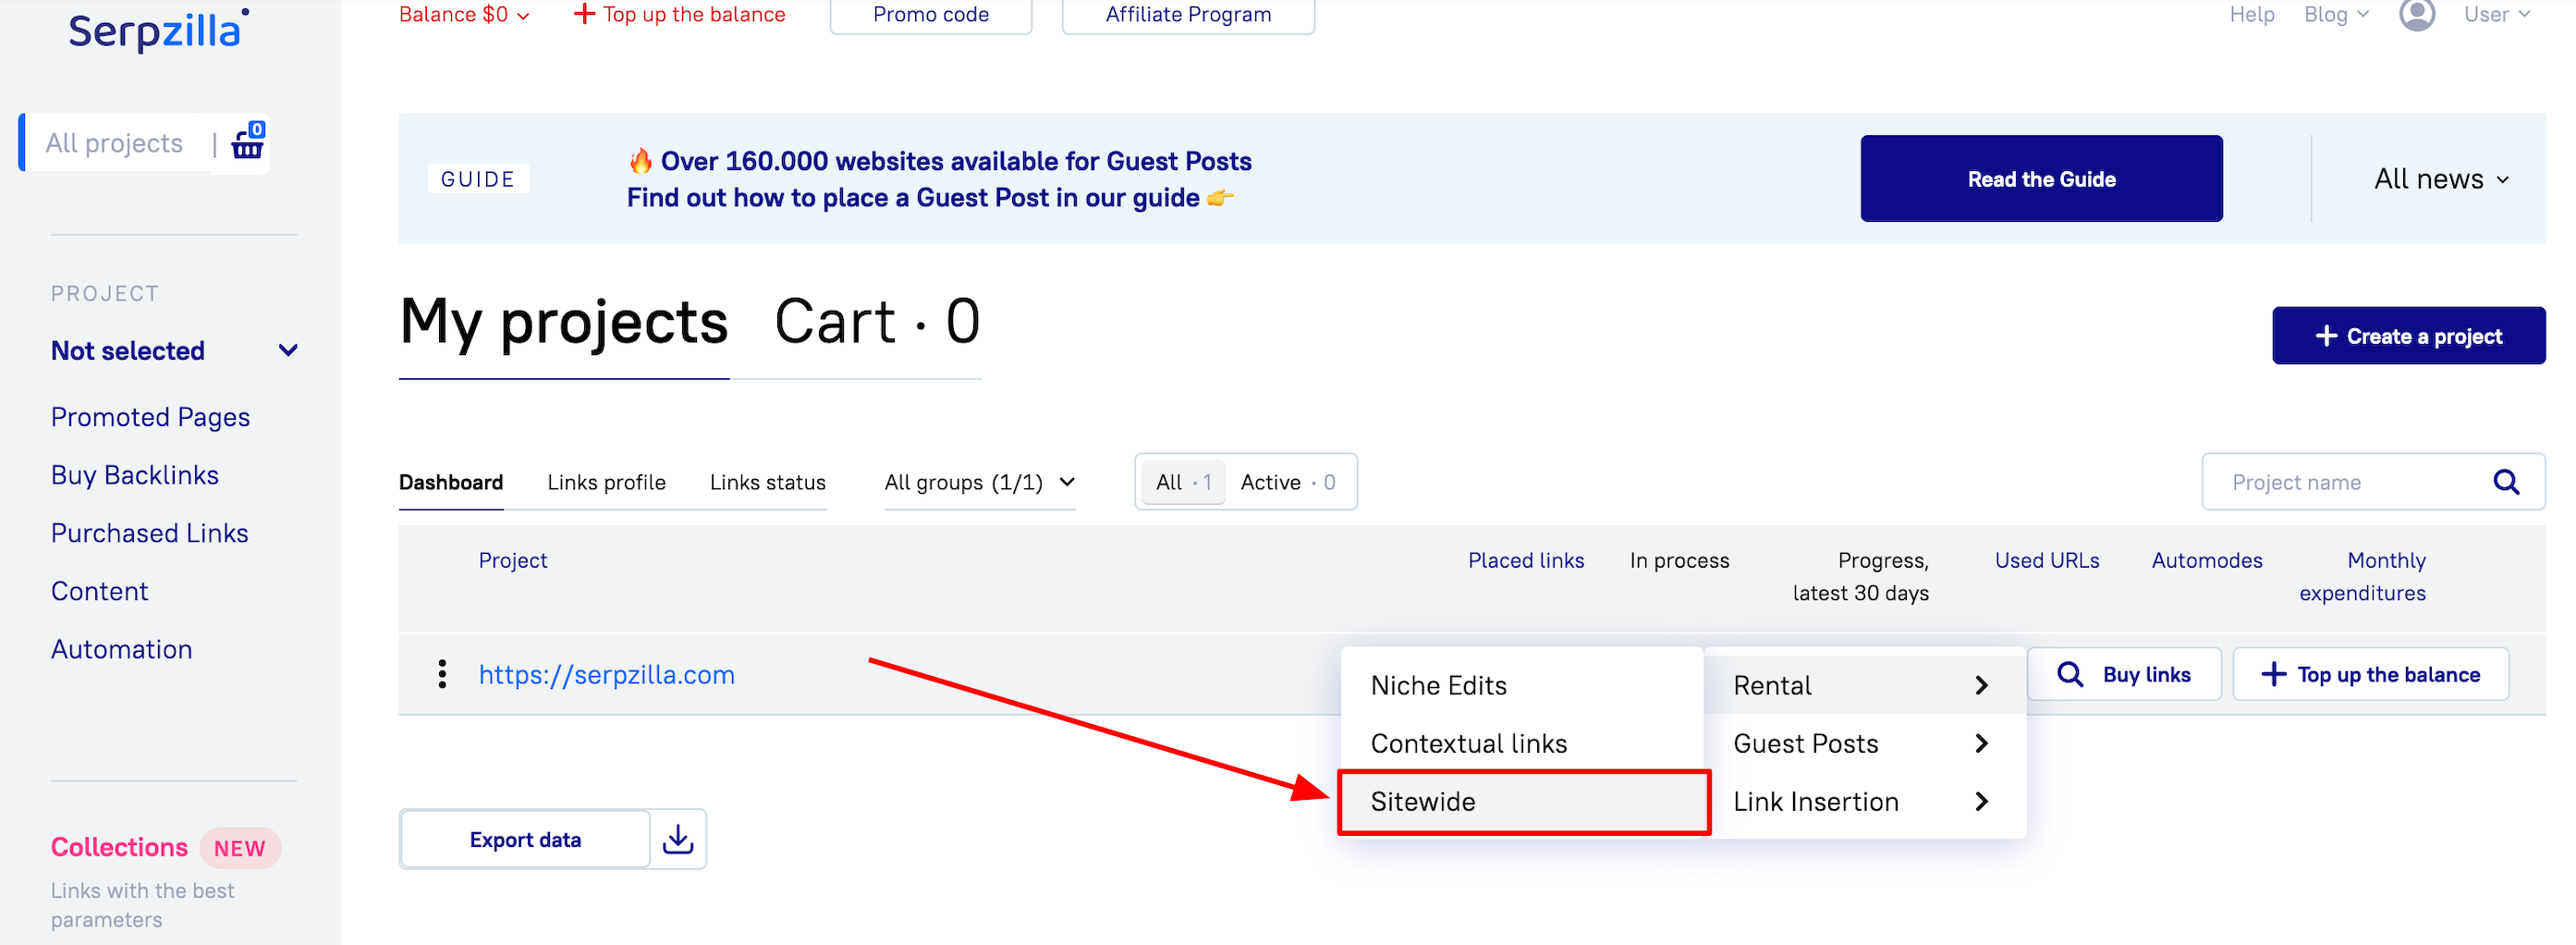Screen dimensions: 2576x945
Task: Click the download icon next to Export data
Action: [x=678, y=839]
